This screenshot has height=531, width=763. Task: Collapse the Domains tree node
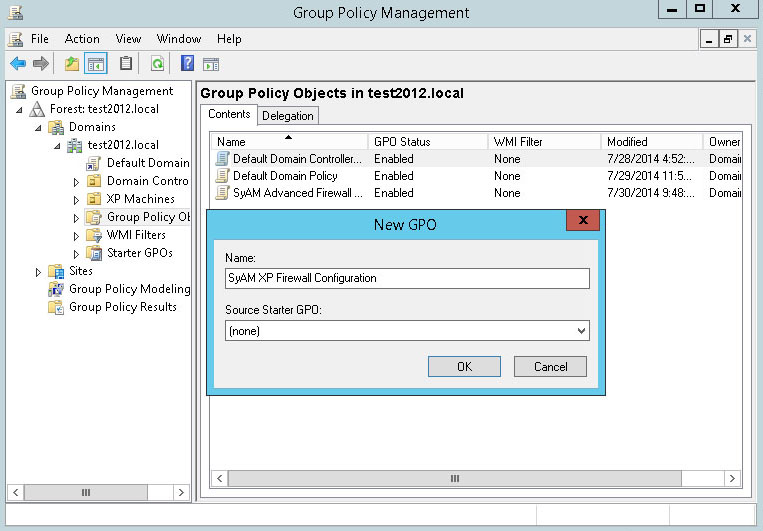coord(39,127)
